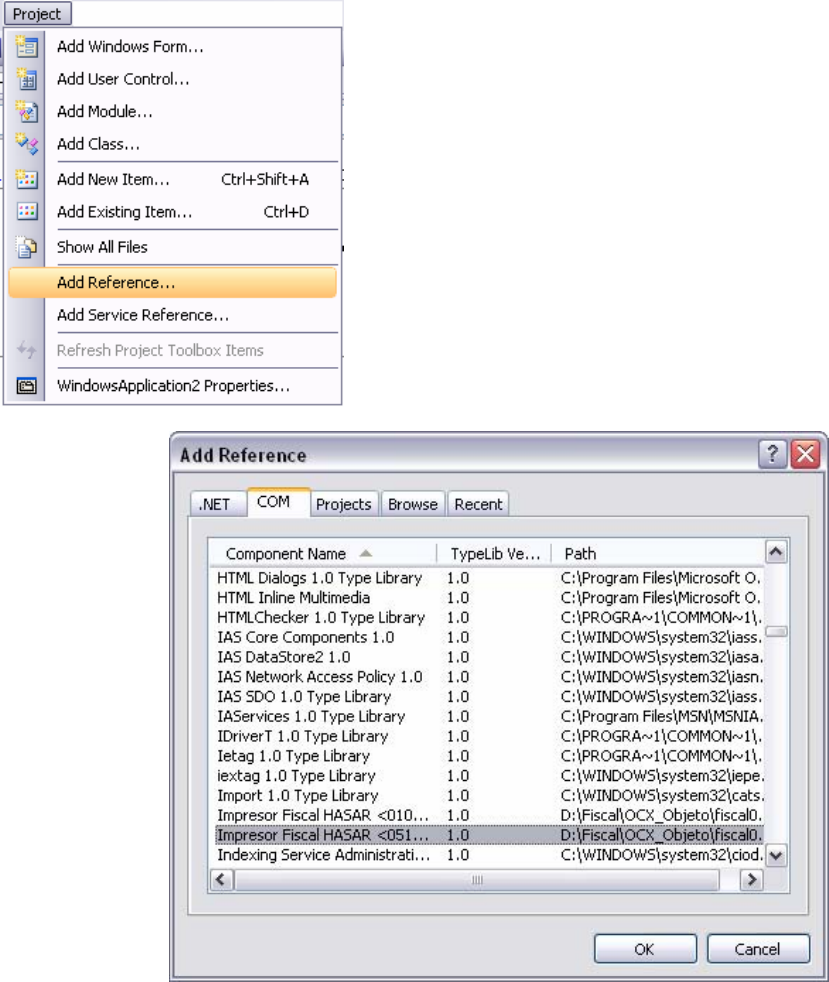Viewport: 829px width, 982px height.
Task: Click the help question mark button
Action: coord(772,454)
